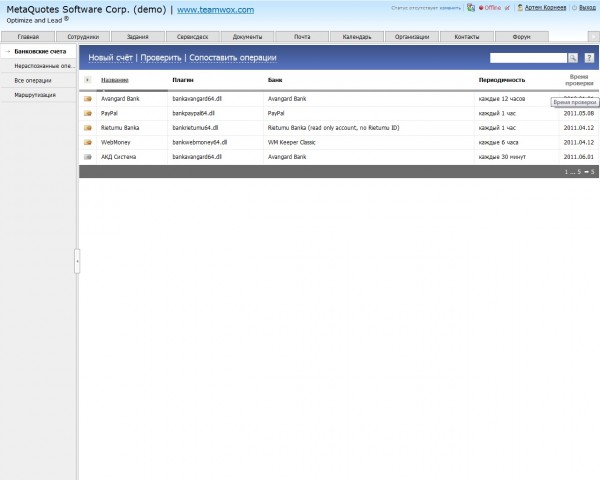Open the Главная tab
Image resolution: width=600 pixels, height=480 pixels.
(28, 37)
